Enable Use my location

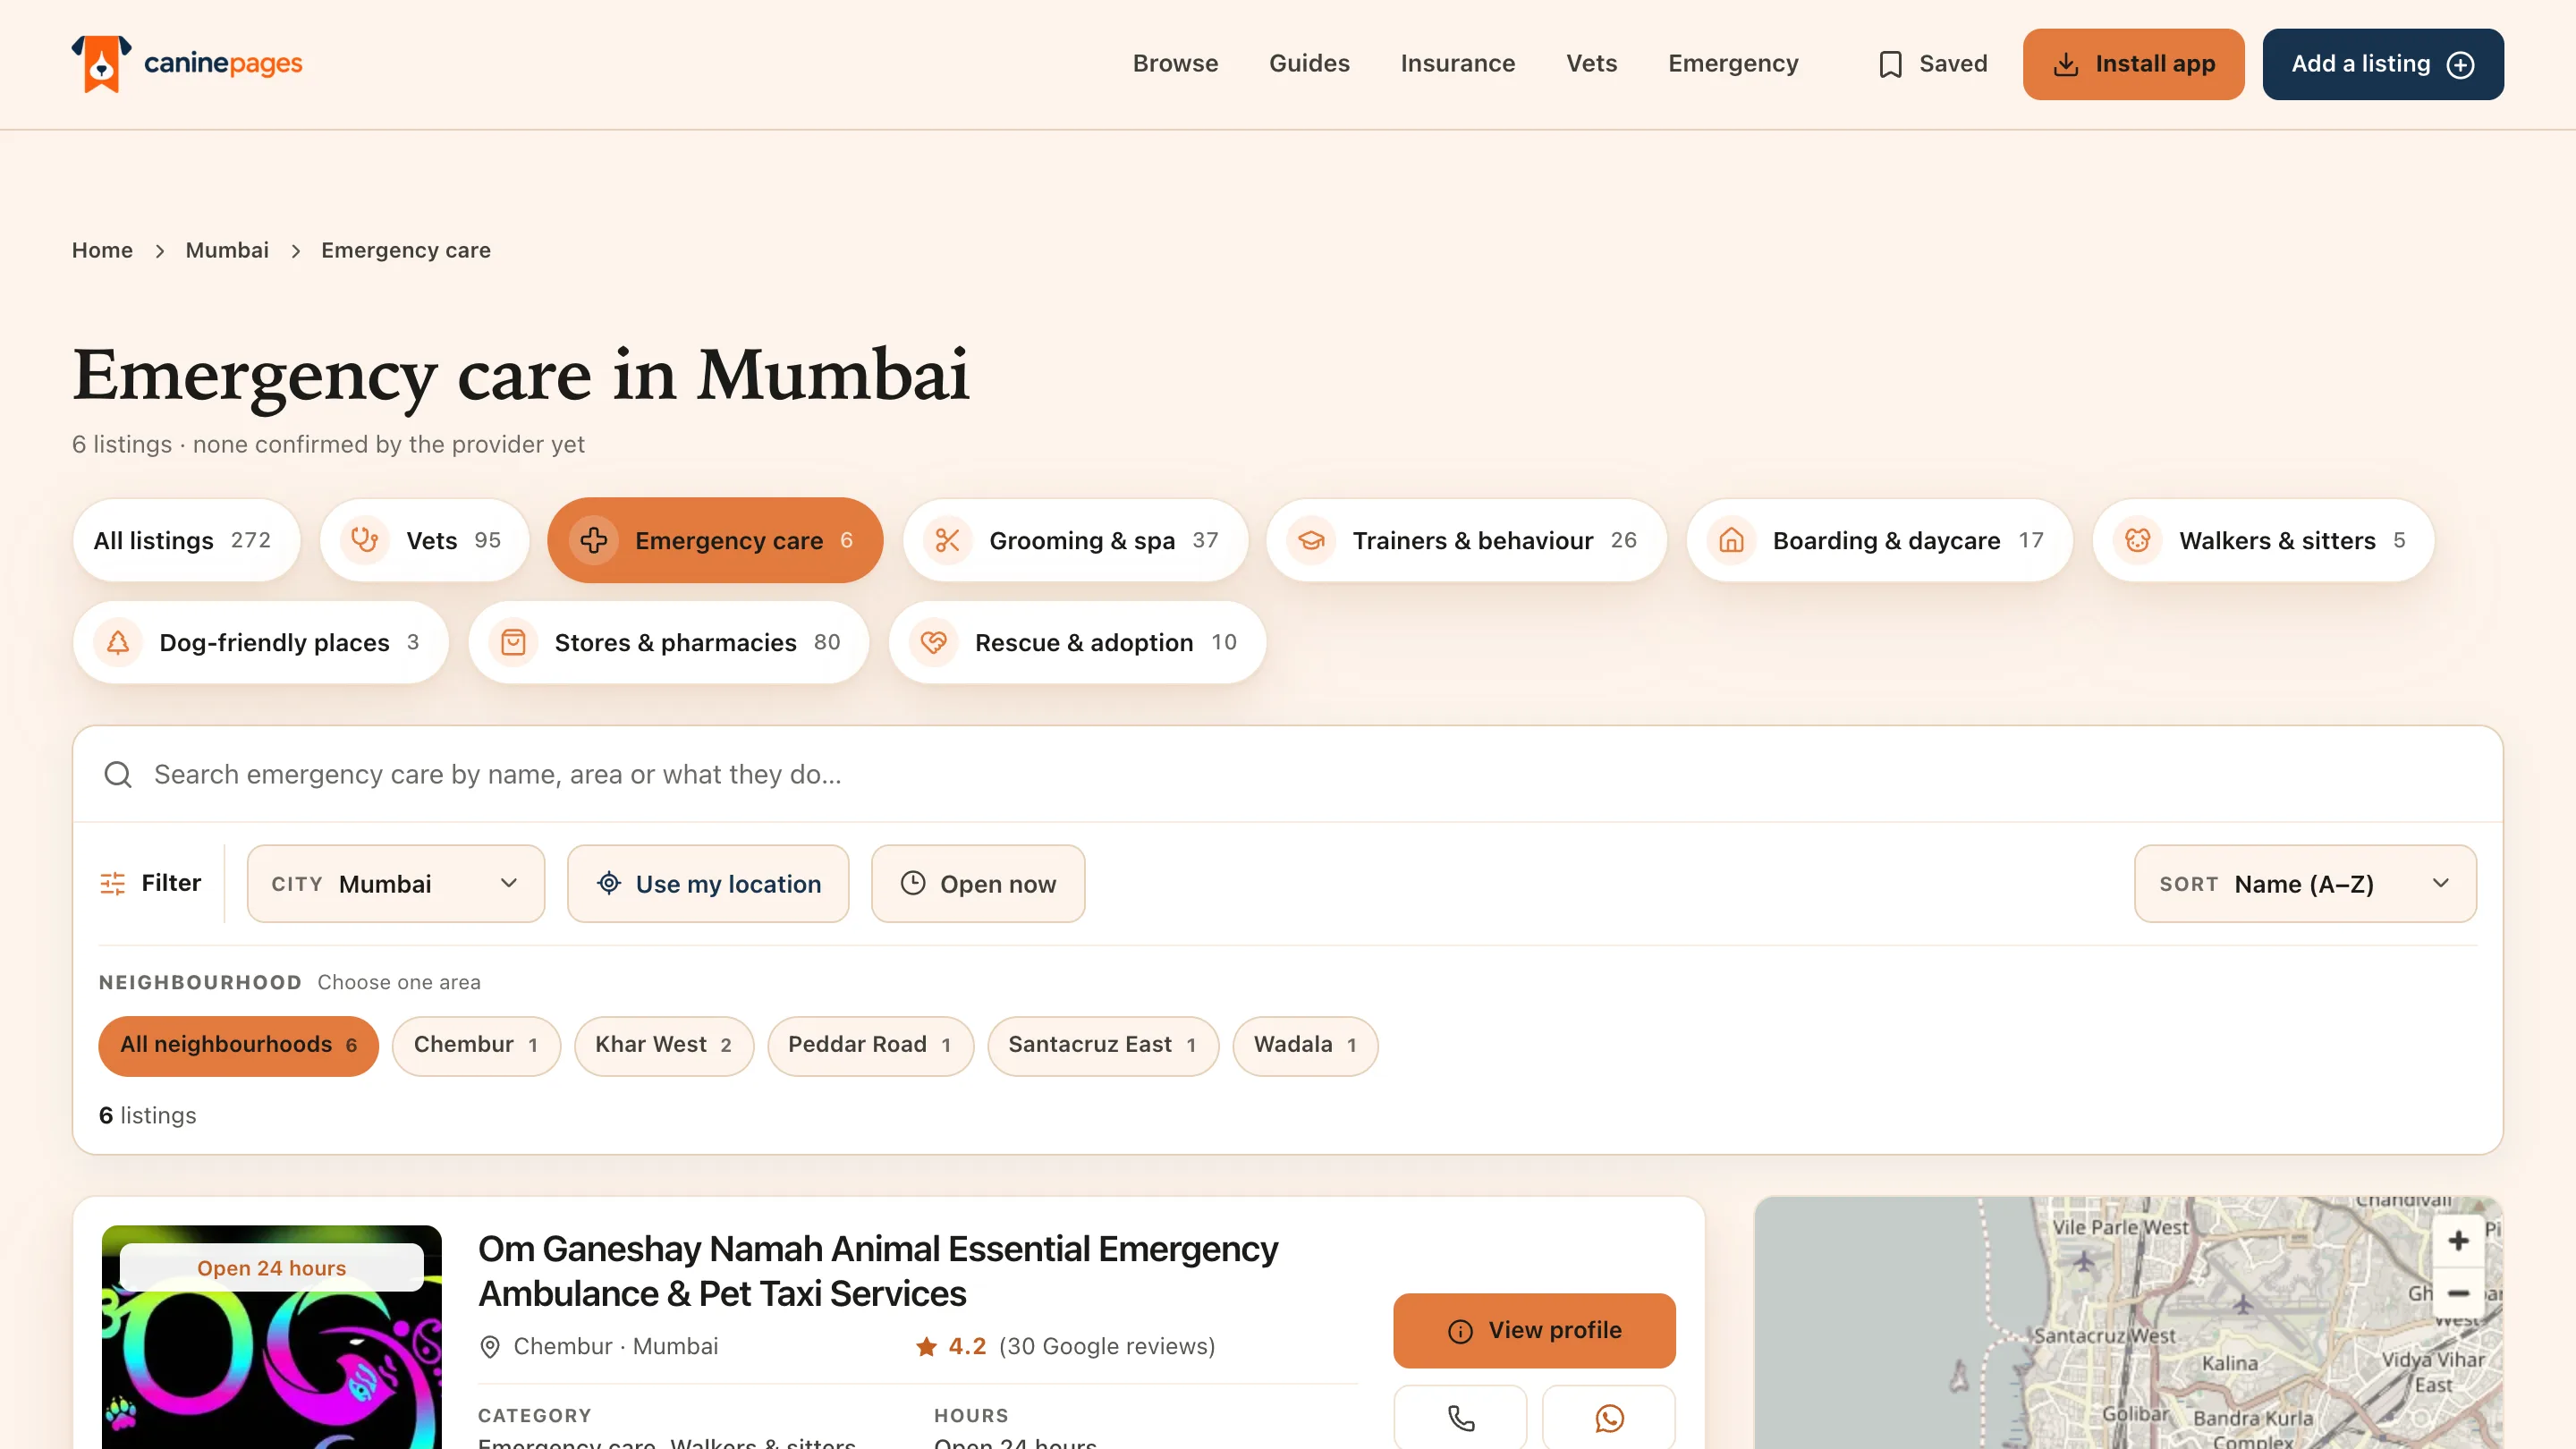pos(708,883)
